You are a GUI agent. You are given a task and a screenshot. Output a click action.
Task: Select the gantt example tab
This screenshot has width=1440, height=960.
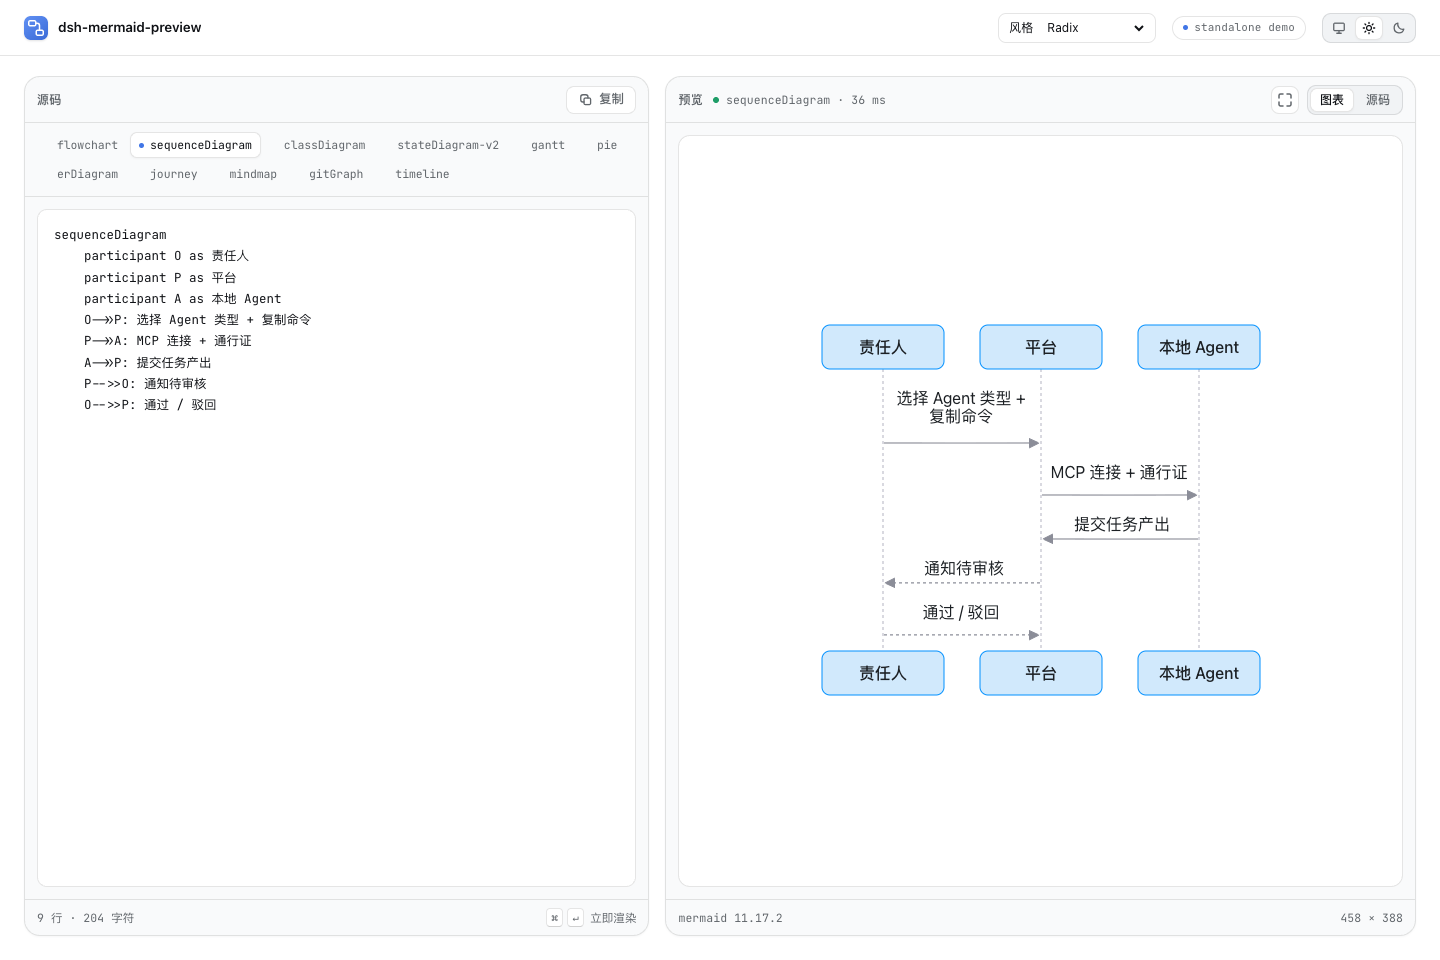click(x=548, y=145)
